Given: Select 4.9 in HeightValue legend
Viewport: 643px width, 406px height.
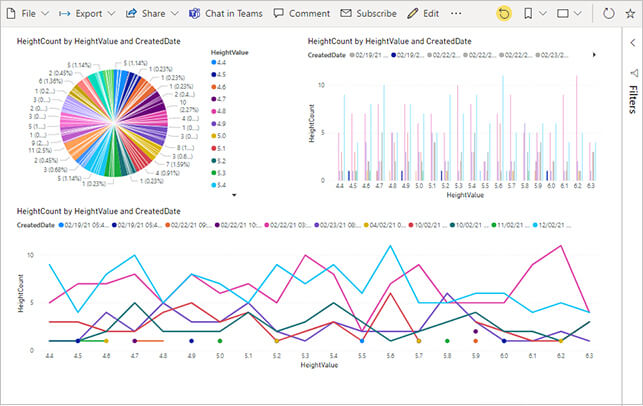Looking at the screenshot, I should tap(218, 123).
